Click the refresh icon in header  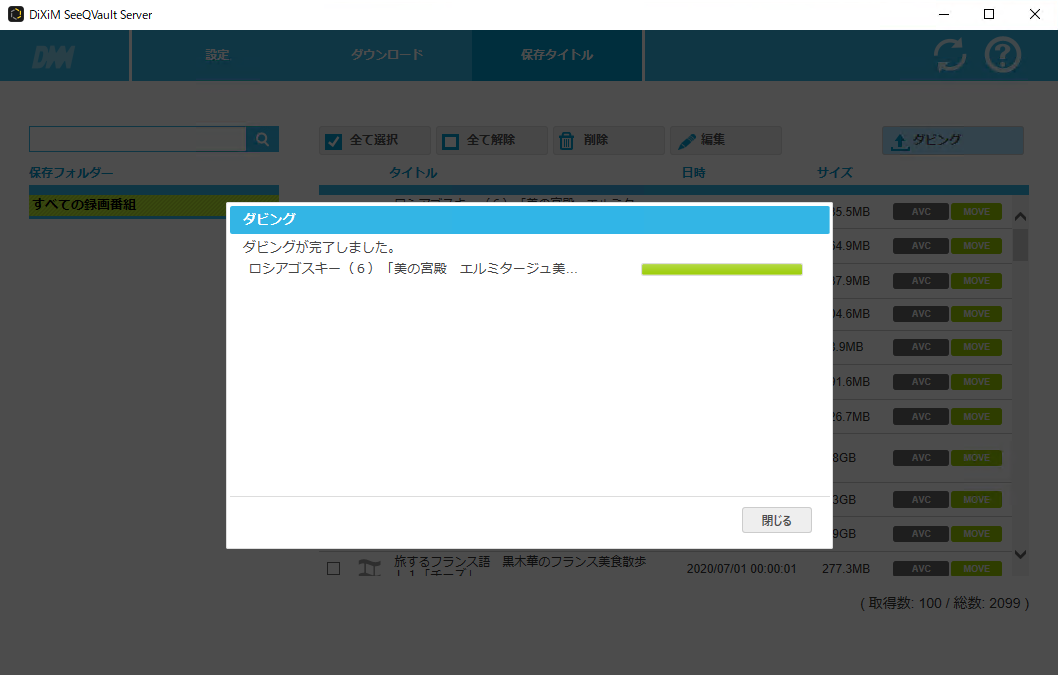[949, 55]
